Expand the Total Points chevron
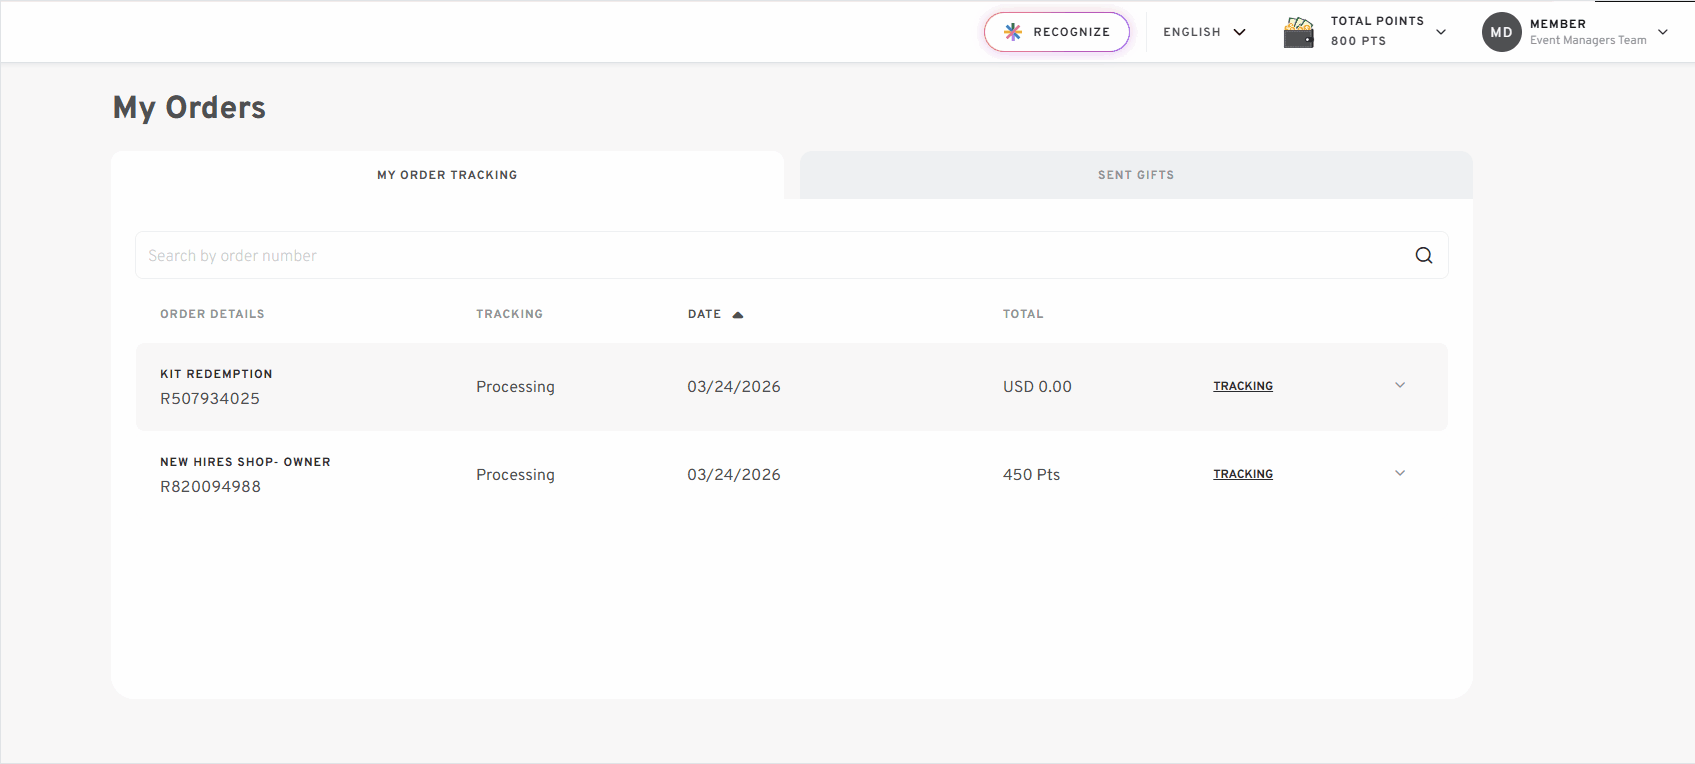 point(1441,32)
